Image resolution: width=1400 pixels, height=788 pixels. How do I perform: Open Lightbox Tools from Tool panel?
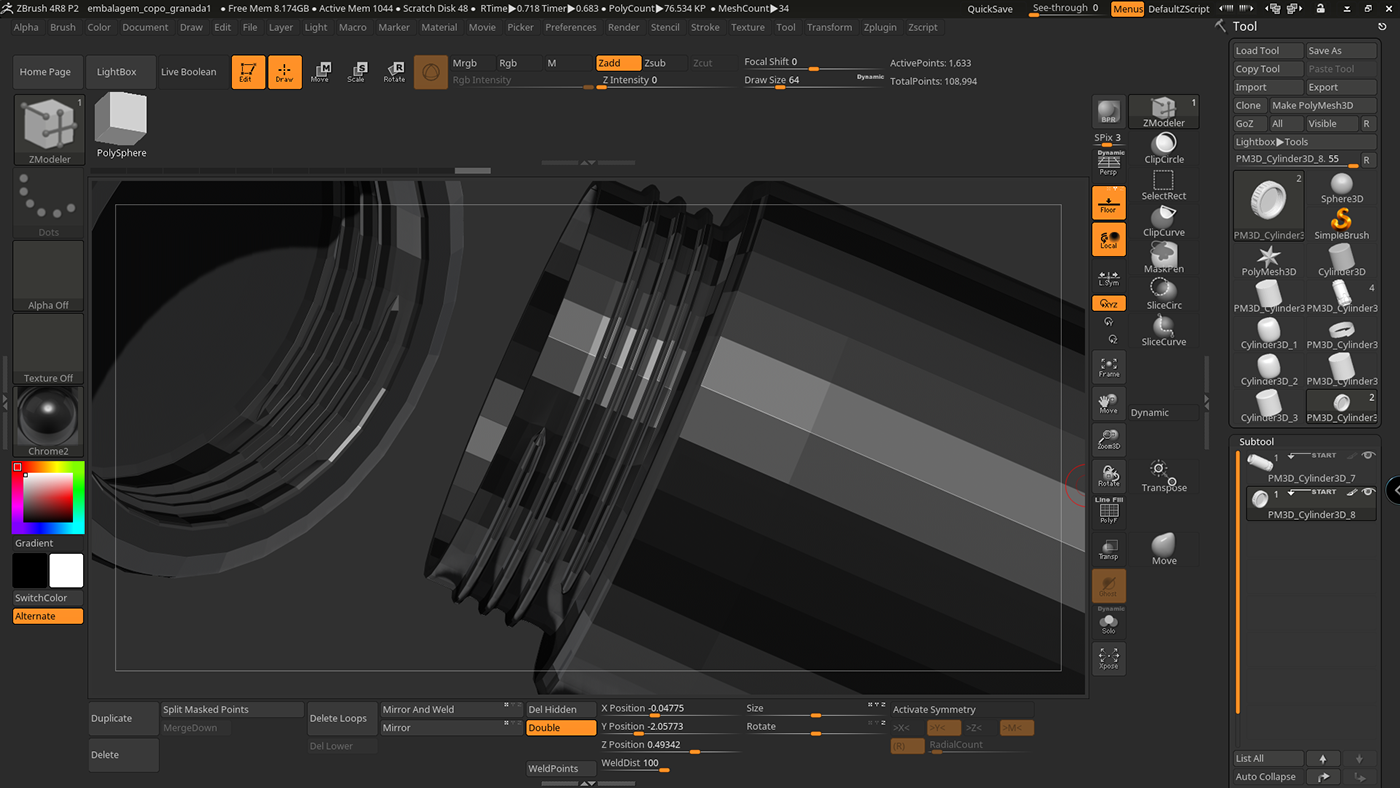click(1271, 142)
